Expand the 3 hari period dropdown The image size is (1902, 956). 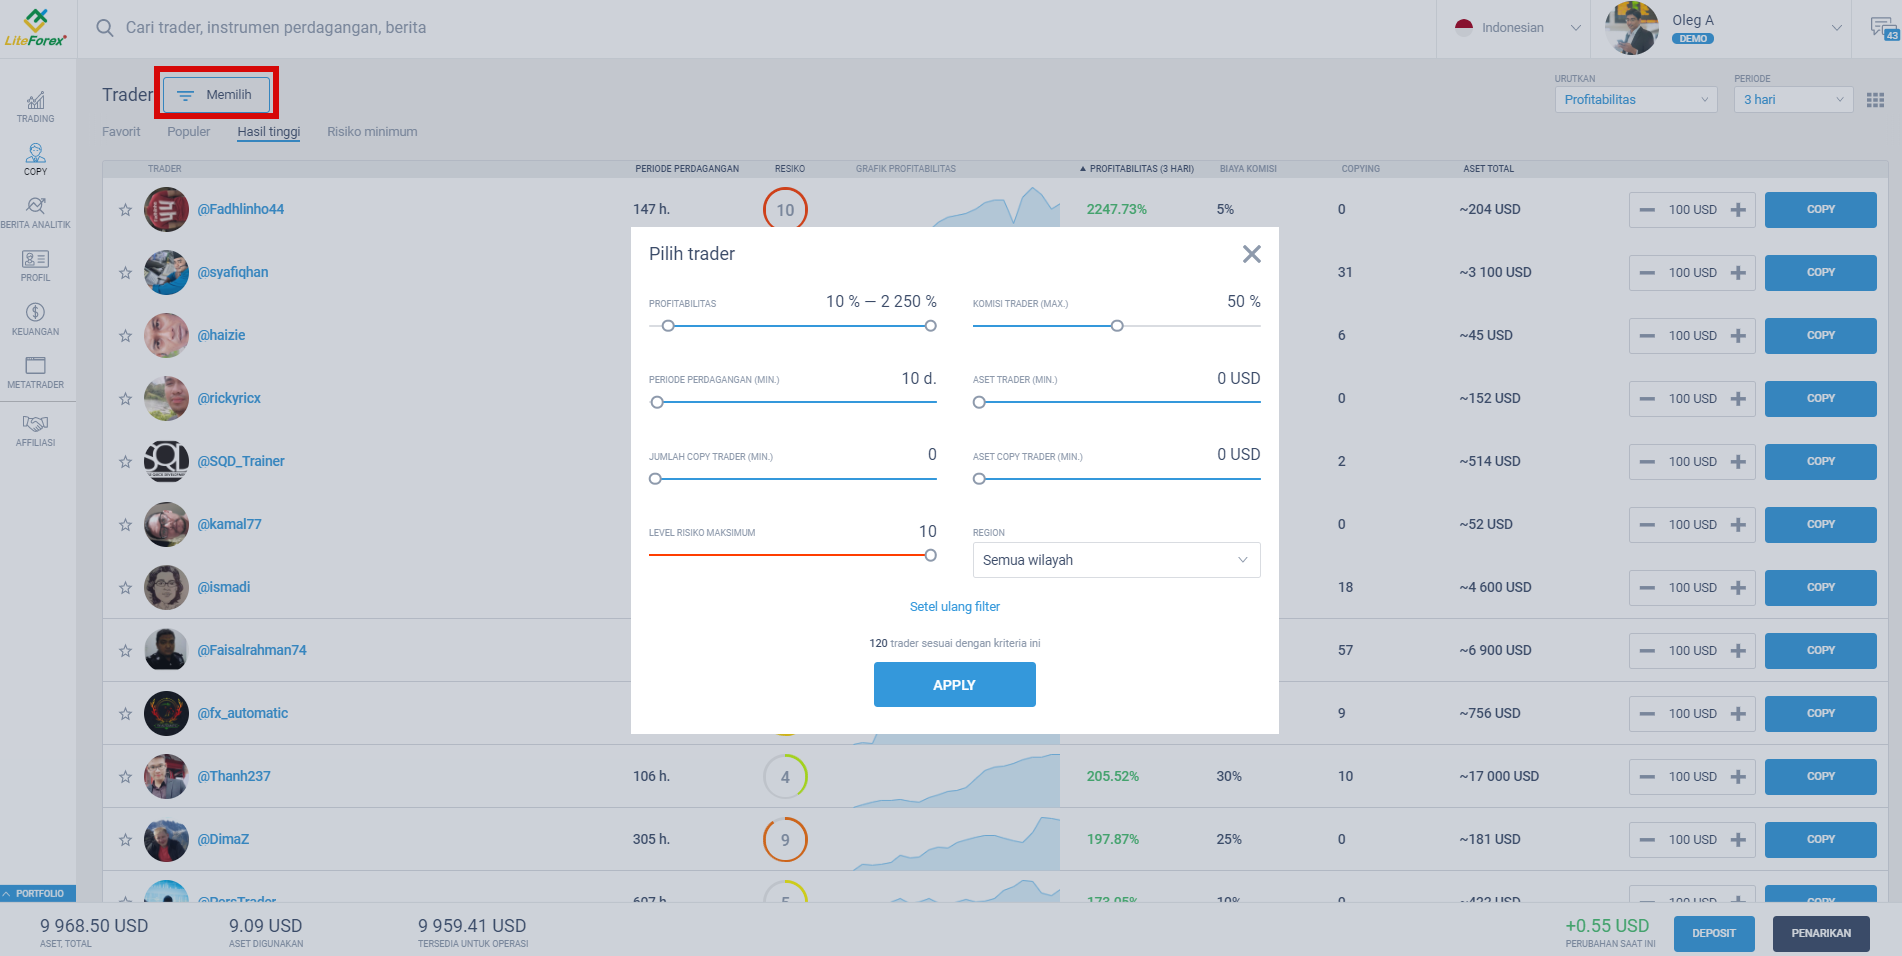pyautogui.click(x=1792, y=99)
